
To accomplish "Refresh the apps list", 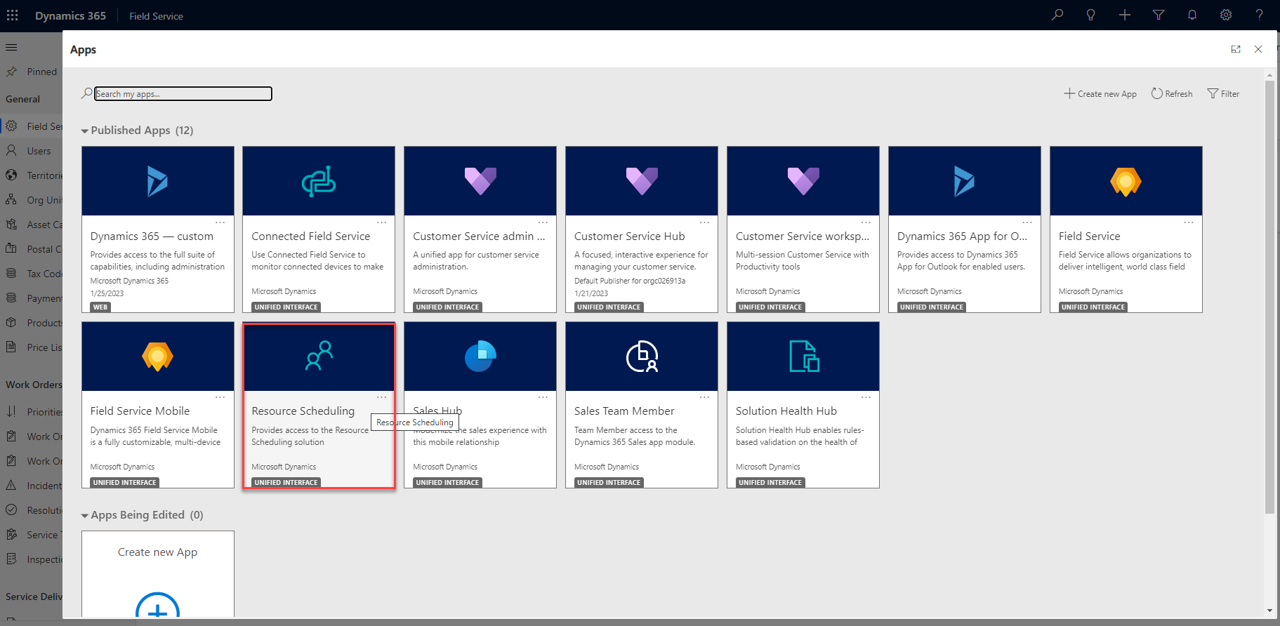I will point(1170,93).
